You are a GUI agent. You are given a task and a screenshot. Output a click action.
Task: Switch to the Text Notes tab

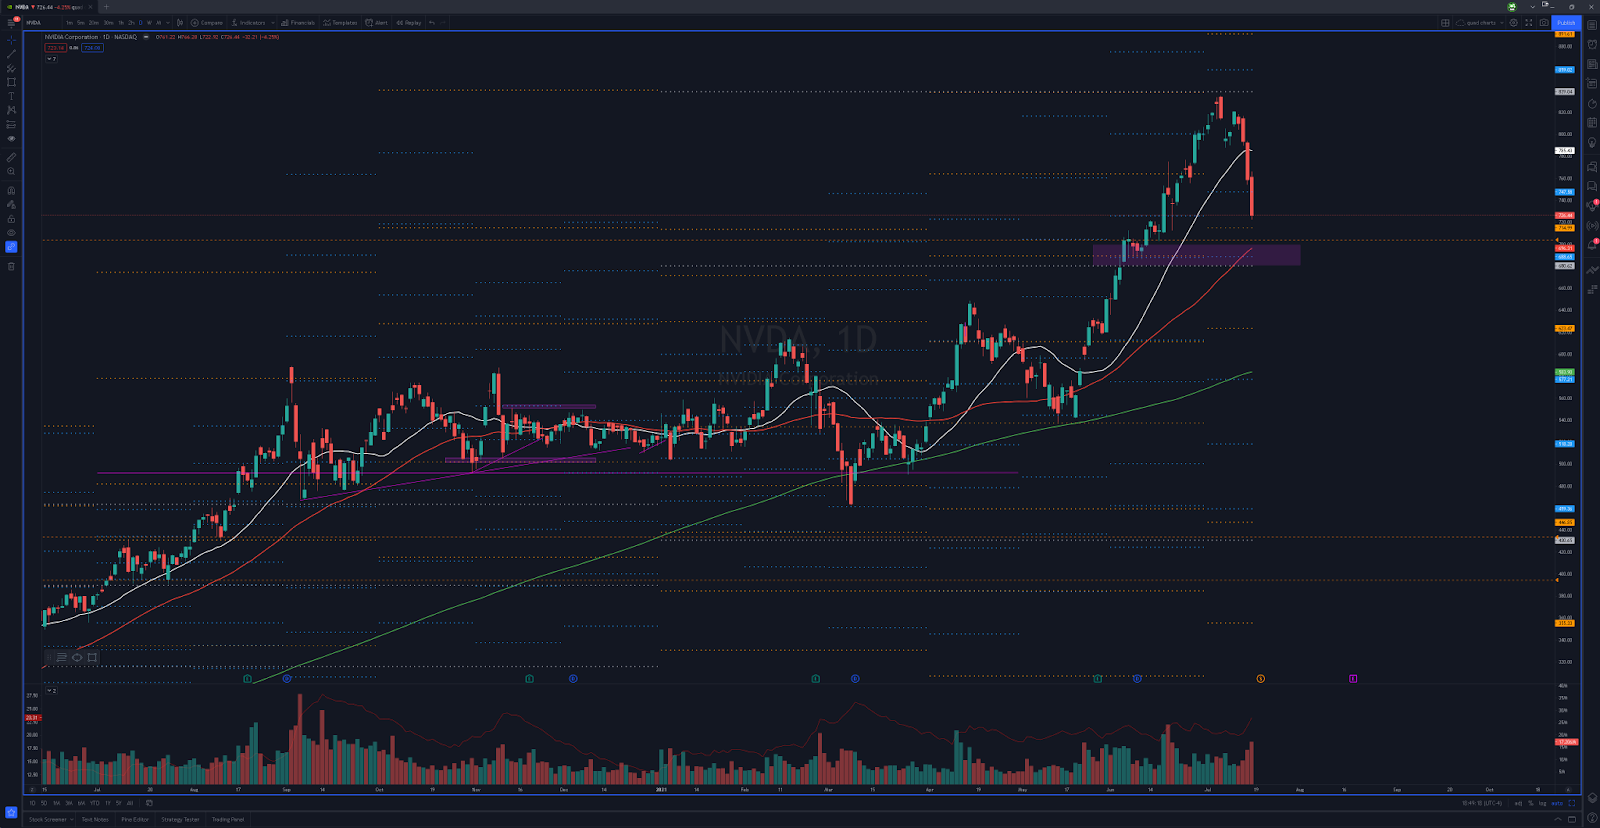tap(95, 819)
